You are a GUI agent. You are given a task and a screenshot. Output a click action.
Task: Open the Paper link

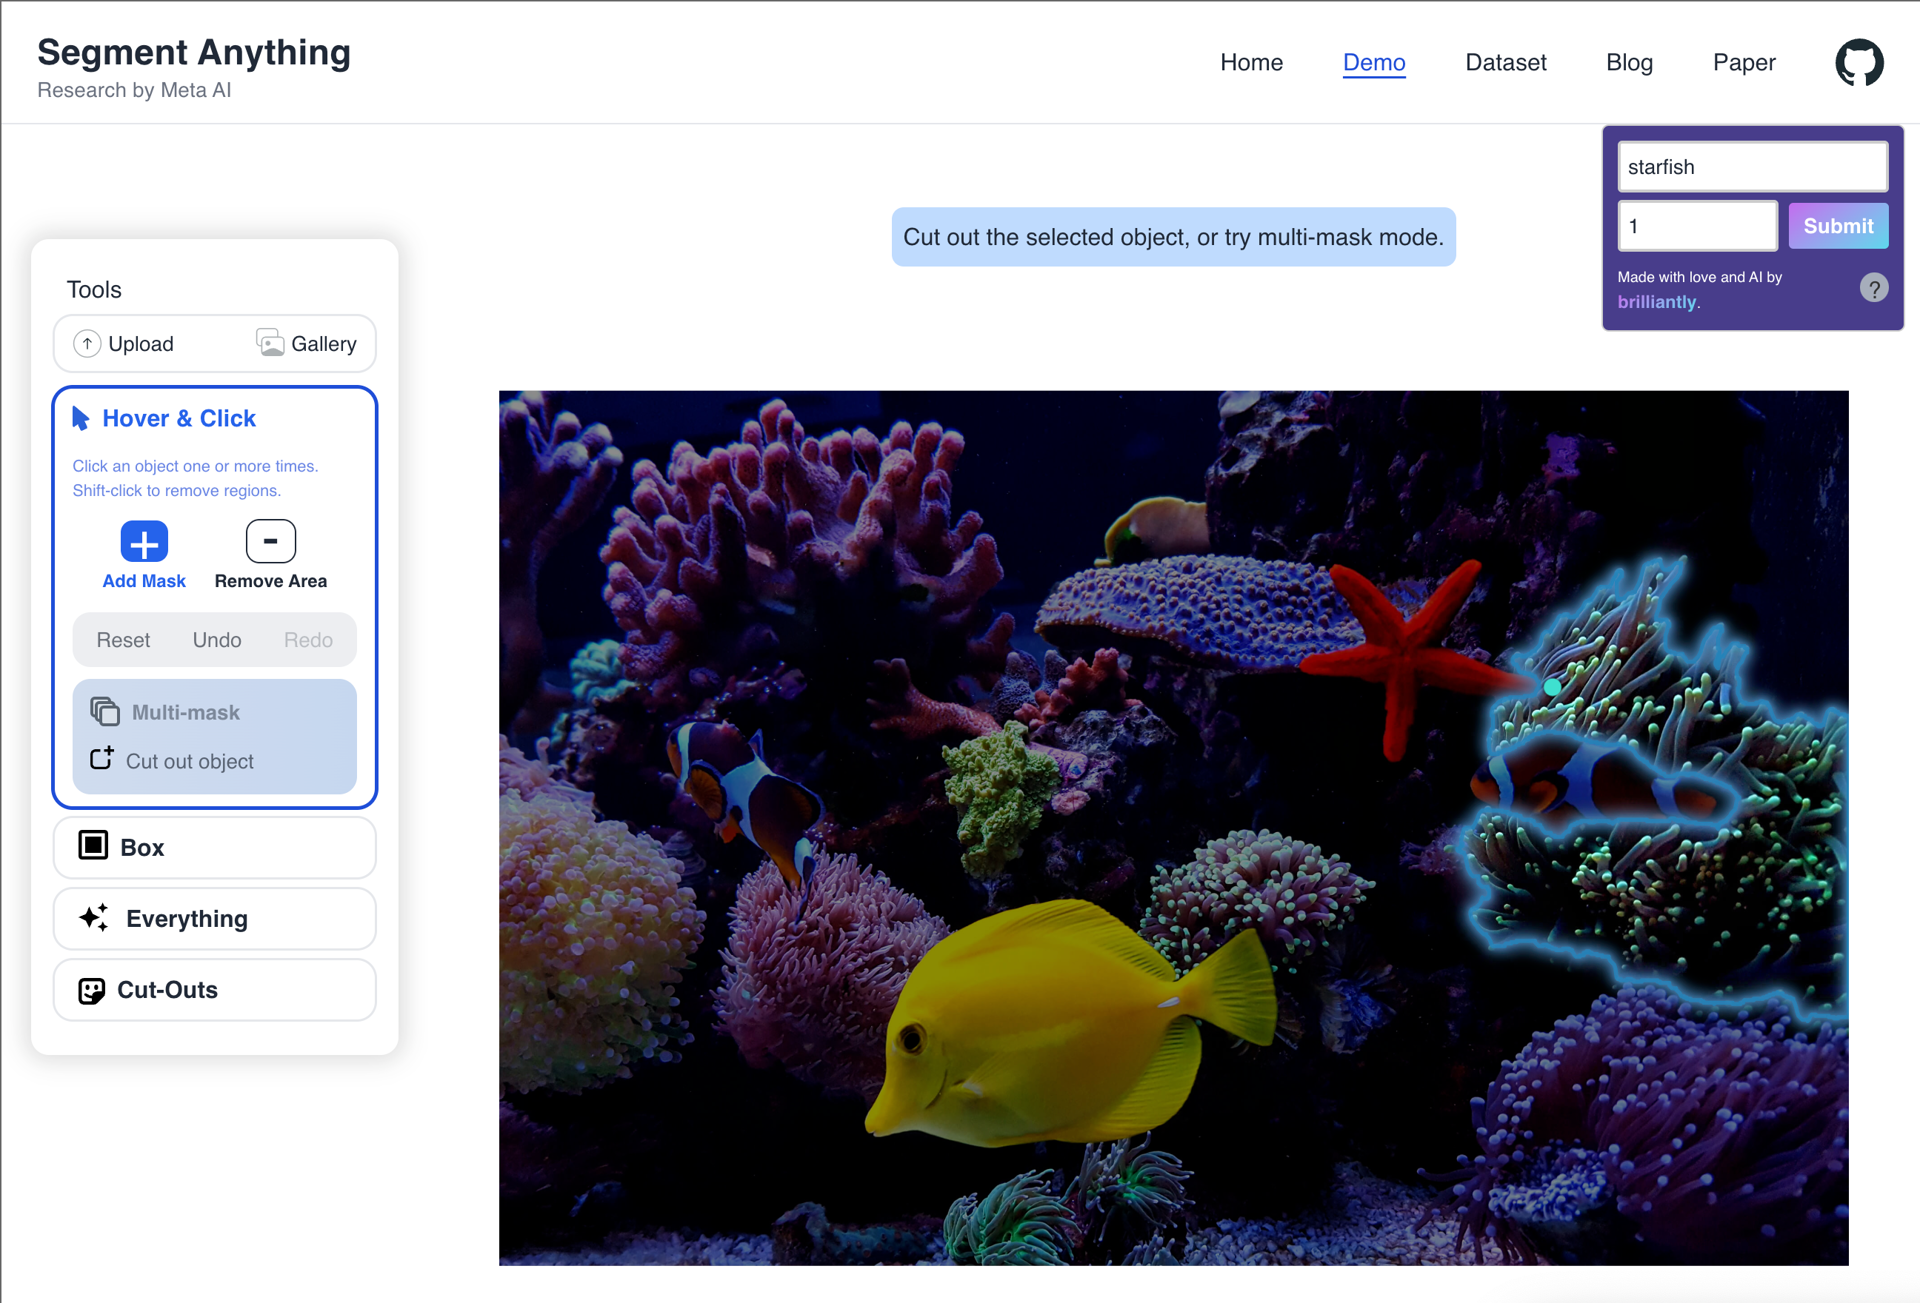tap(1744, 62)
